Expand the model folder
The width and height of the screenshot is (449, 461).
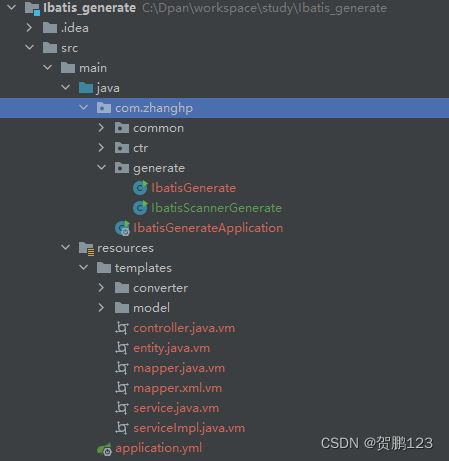(x=101, y=308)
